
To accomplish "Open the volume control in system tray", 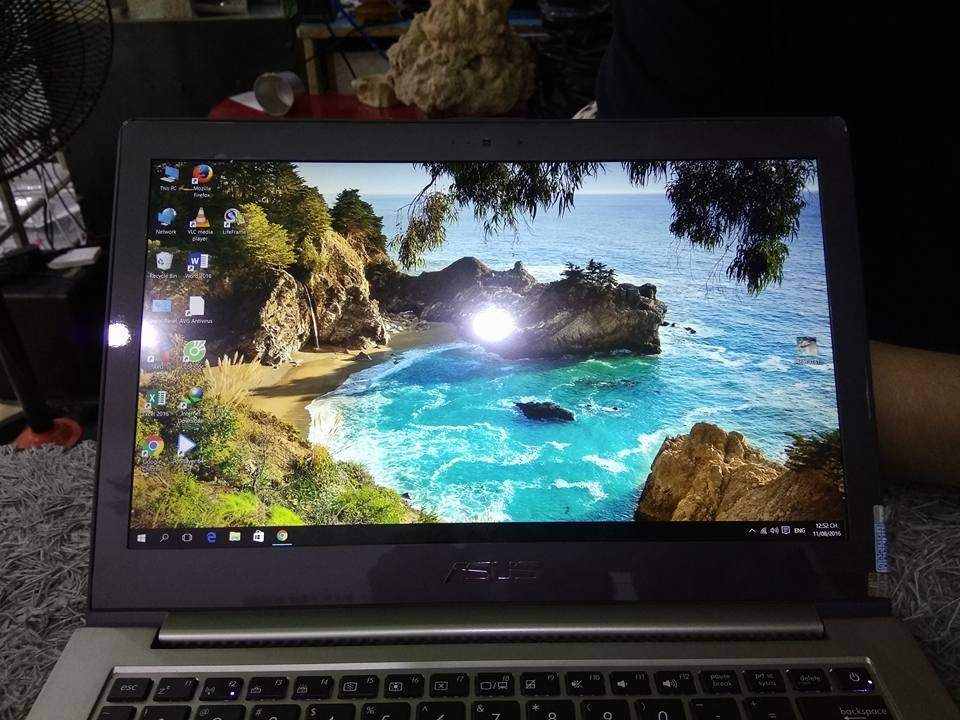I will 774,531.
